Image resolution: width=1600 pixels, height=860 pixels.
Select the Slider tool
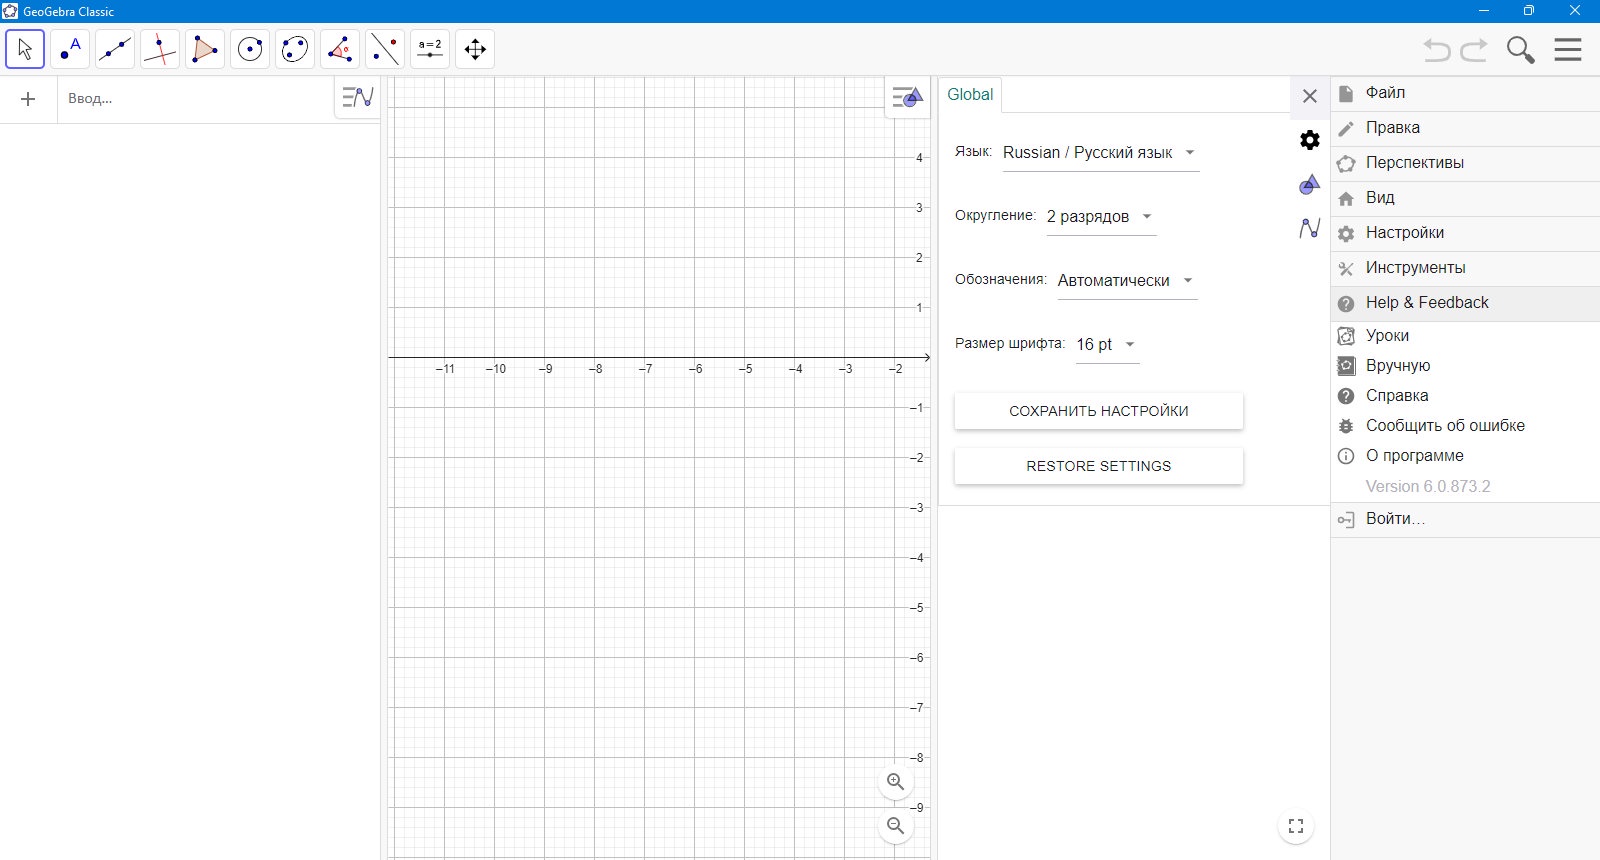430,49
